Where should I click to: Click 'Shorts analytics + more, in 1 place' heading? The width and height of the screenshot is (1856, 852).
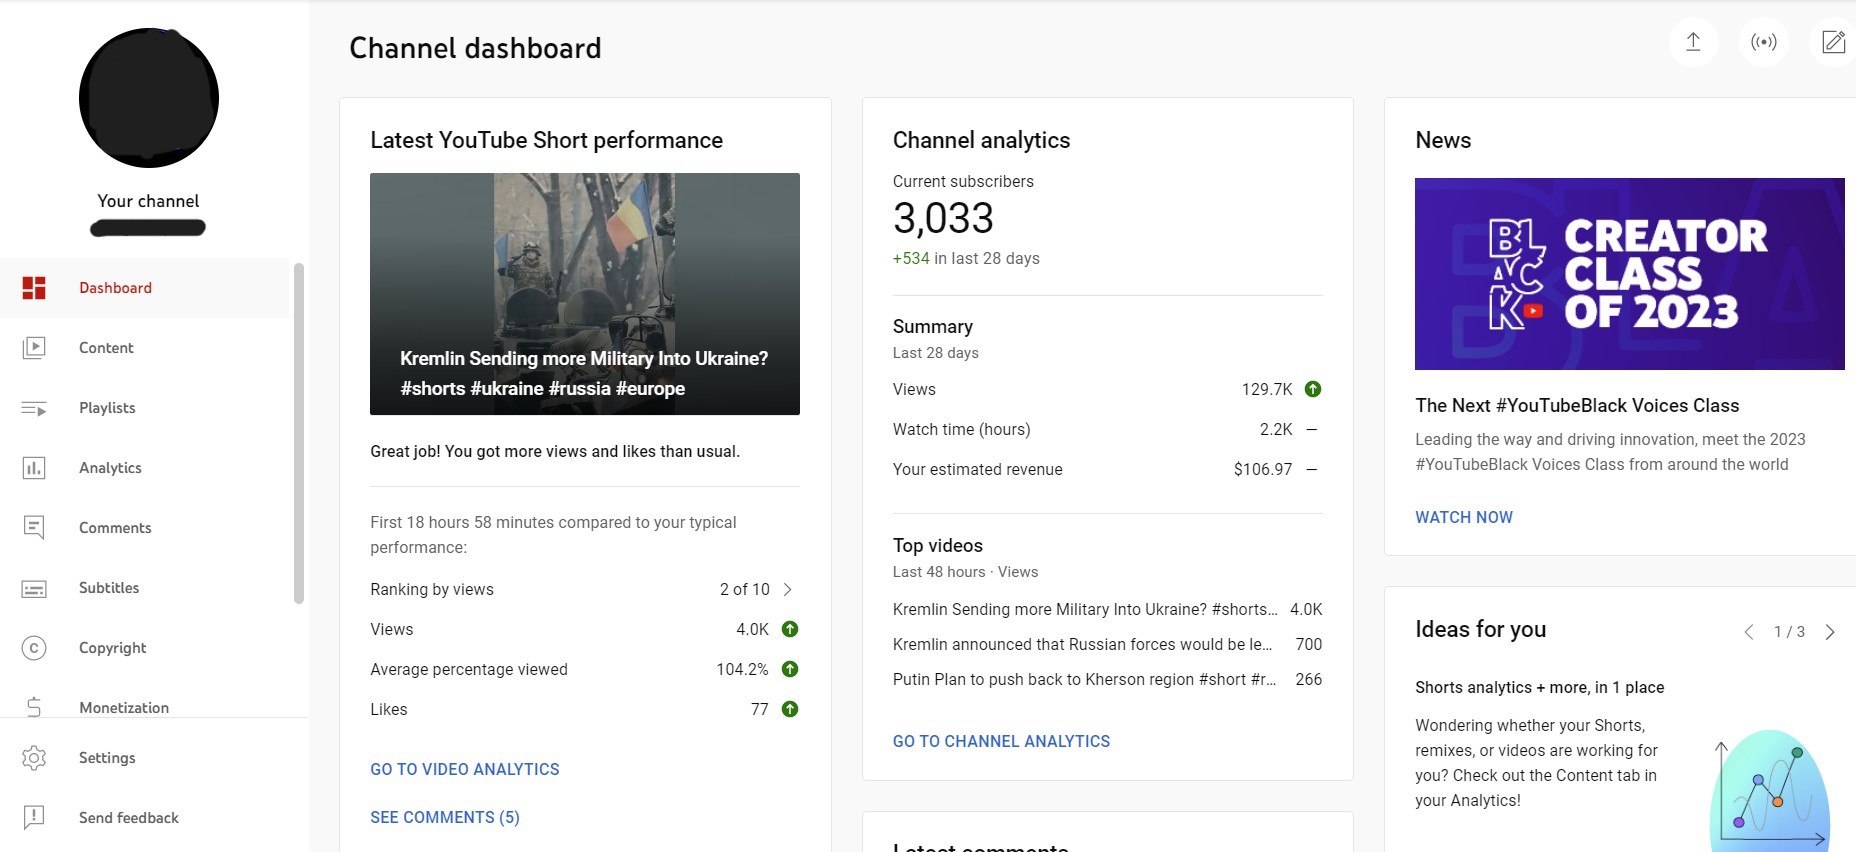click(x=1540, y=687)
